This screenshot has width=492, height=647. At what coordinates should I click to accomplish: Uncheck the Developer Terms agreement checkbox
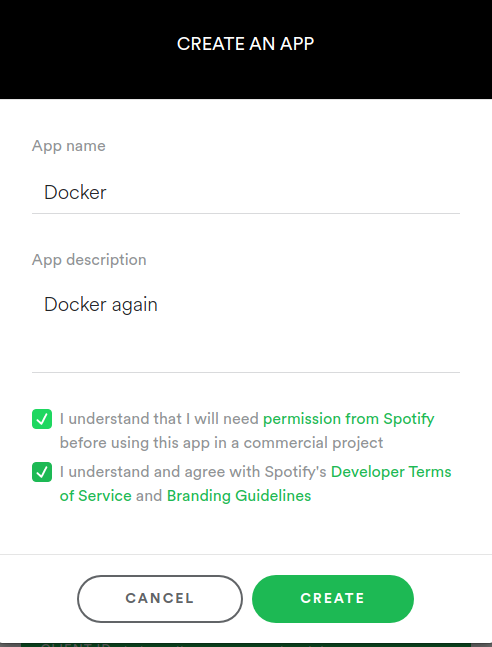point(42,472)
